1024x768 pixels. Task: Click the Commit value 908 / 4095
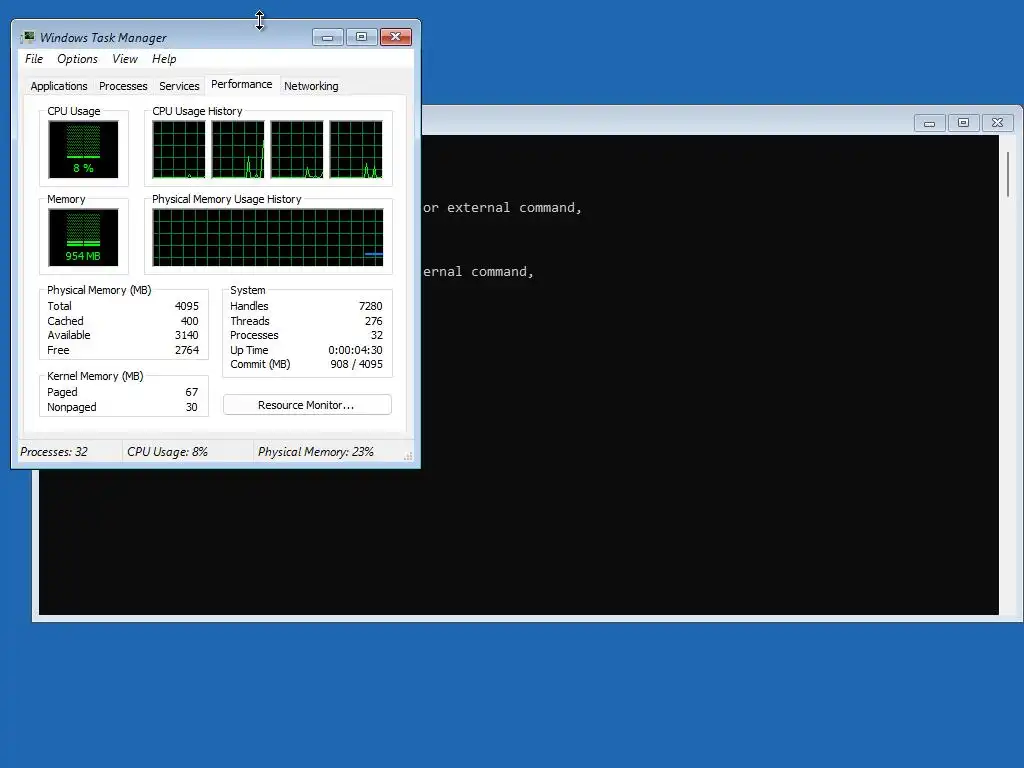click(357, 364)
